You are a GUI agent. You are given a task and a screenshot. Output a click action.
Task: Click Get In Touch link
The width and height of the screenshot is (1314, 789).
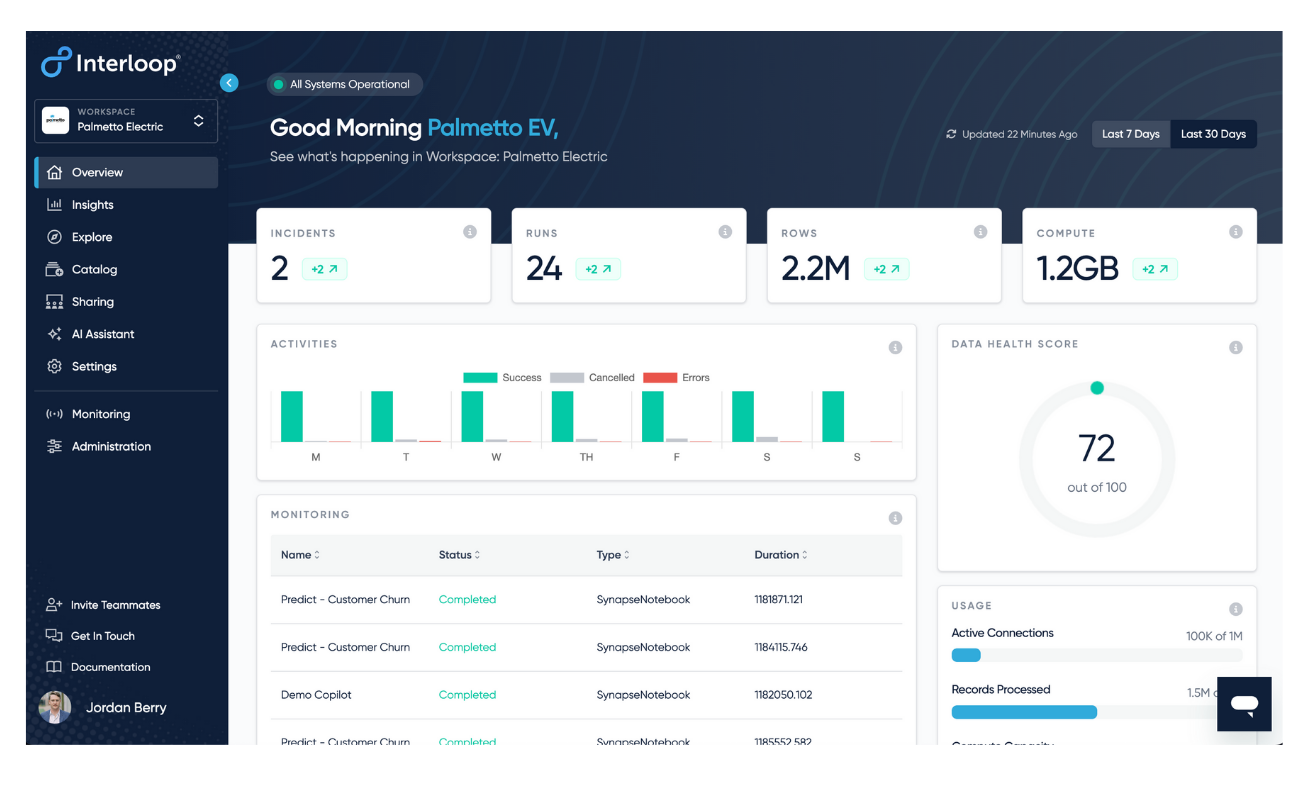pos(102,636)
